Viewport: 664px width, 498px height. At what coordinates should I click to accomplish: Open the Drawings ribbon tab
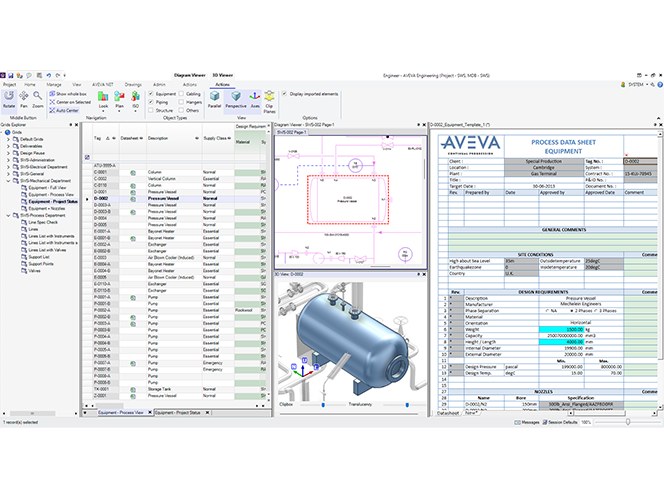[x=133, y=85]
